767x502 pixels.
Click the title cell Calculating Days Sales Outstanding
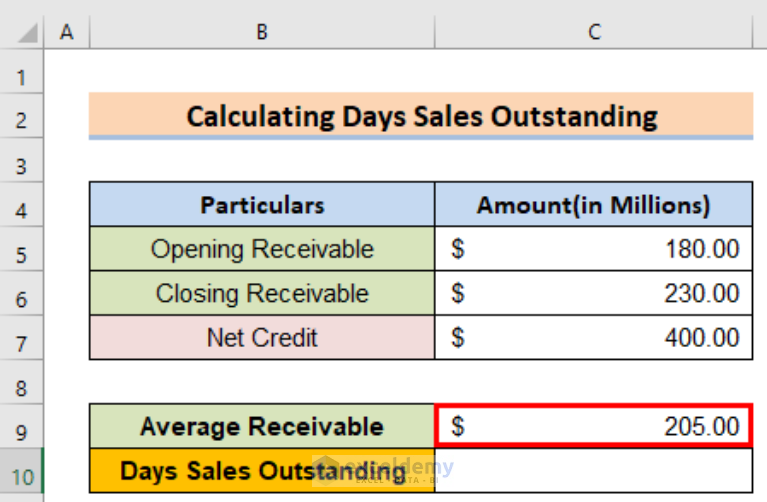click(x=421, y=116)
